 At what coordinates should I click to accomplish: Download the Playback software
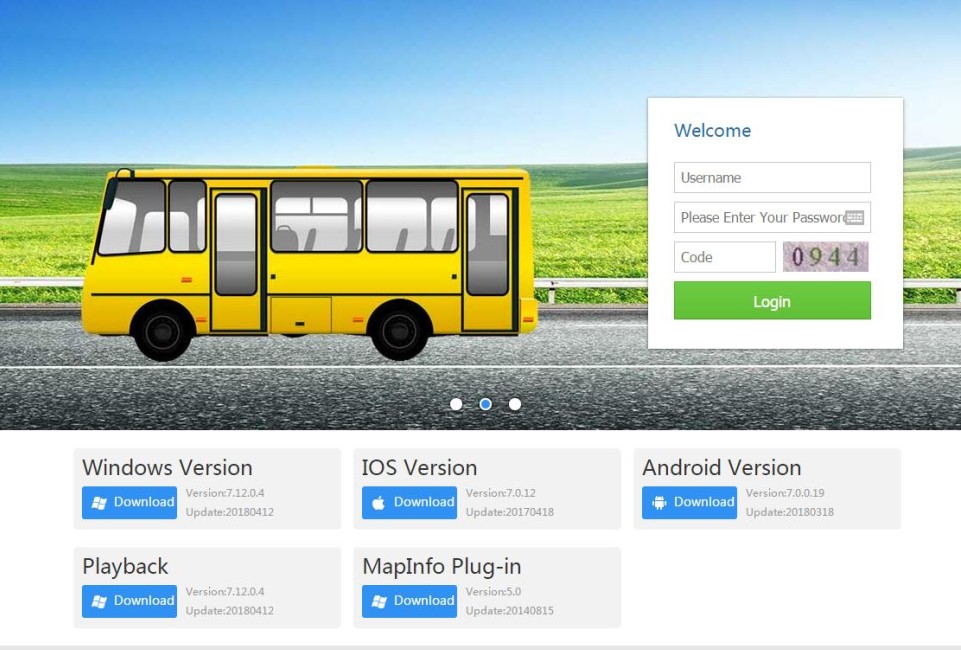click(129, 601)
